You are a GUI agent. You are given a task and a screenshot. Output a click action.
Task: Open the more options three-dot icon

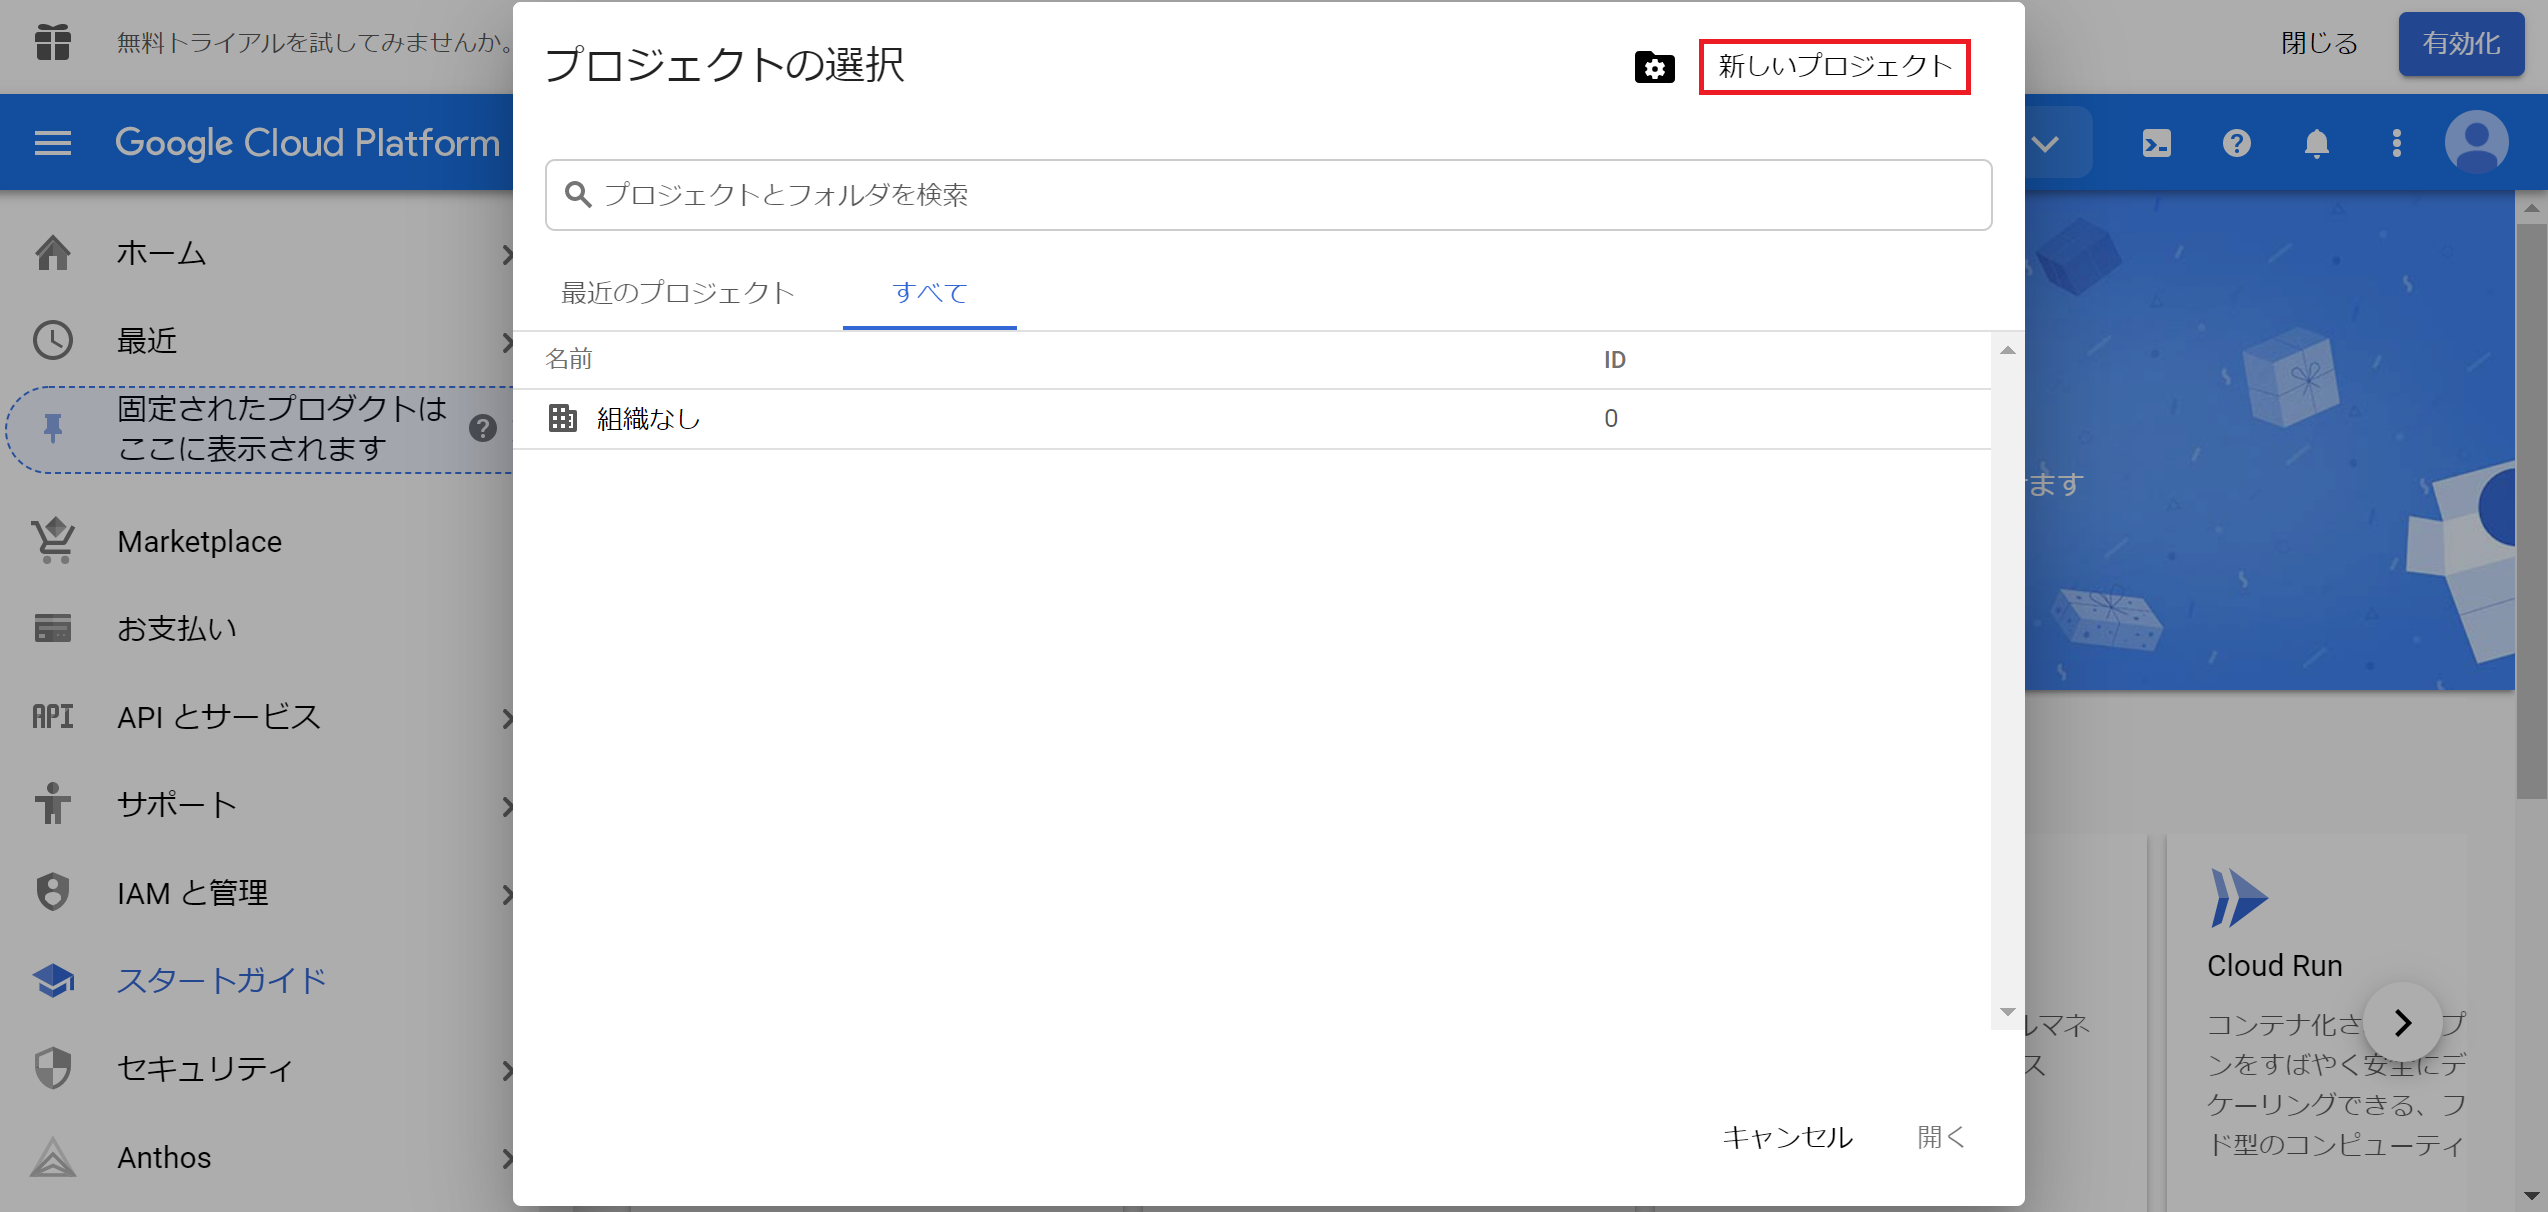point(2397,143)
